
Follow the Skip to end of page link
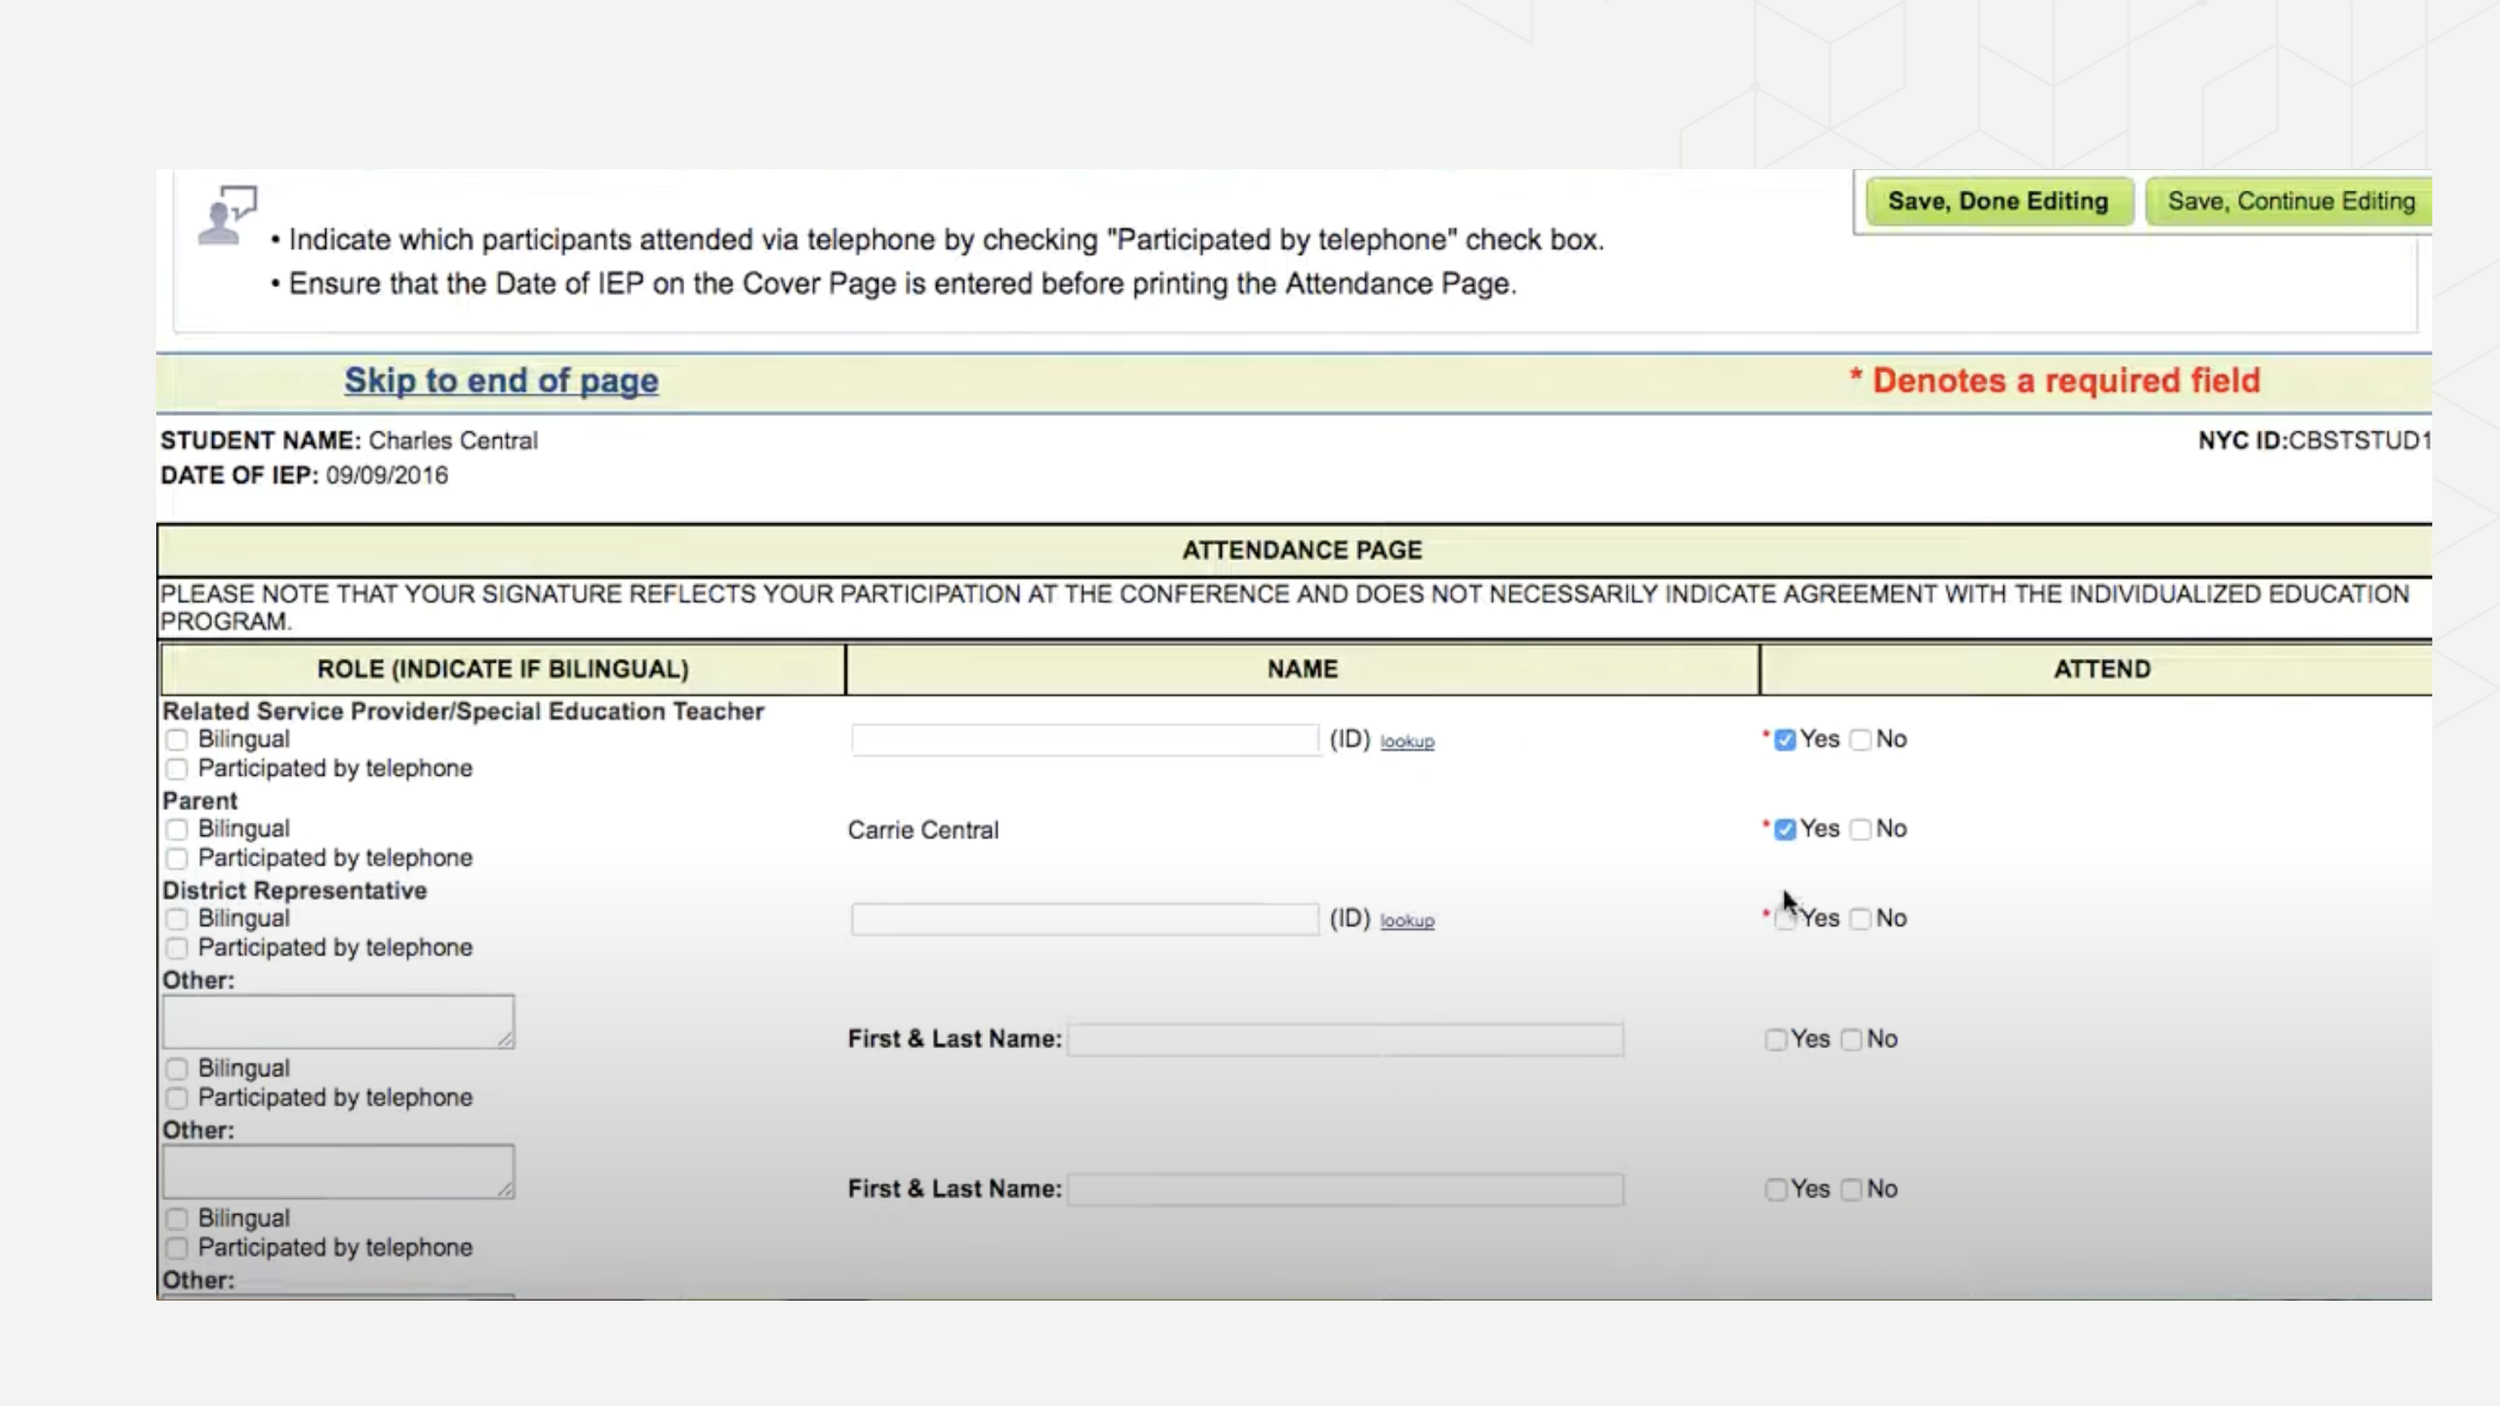tap(501, 381)
